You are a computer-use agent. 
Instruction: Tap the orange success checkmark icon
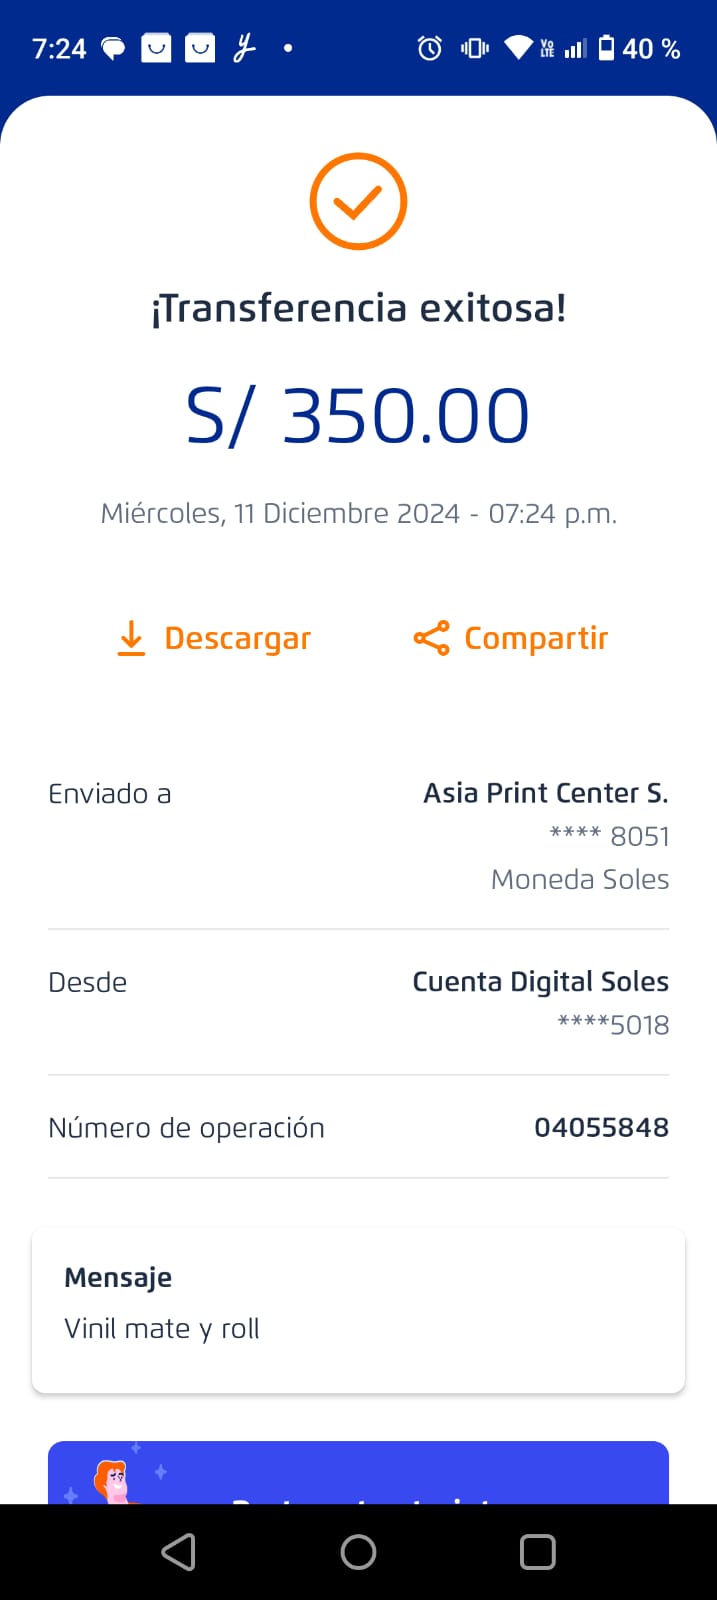point(358,201)
